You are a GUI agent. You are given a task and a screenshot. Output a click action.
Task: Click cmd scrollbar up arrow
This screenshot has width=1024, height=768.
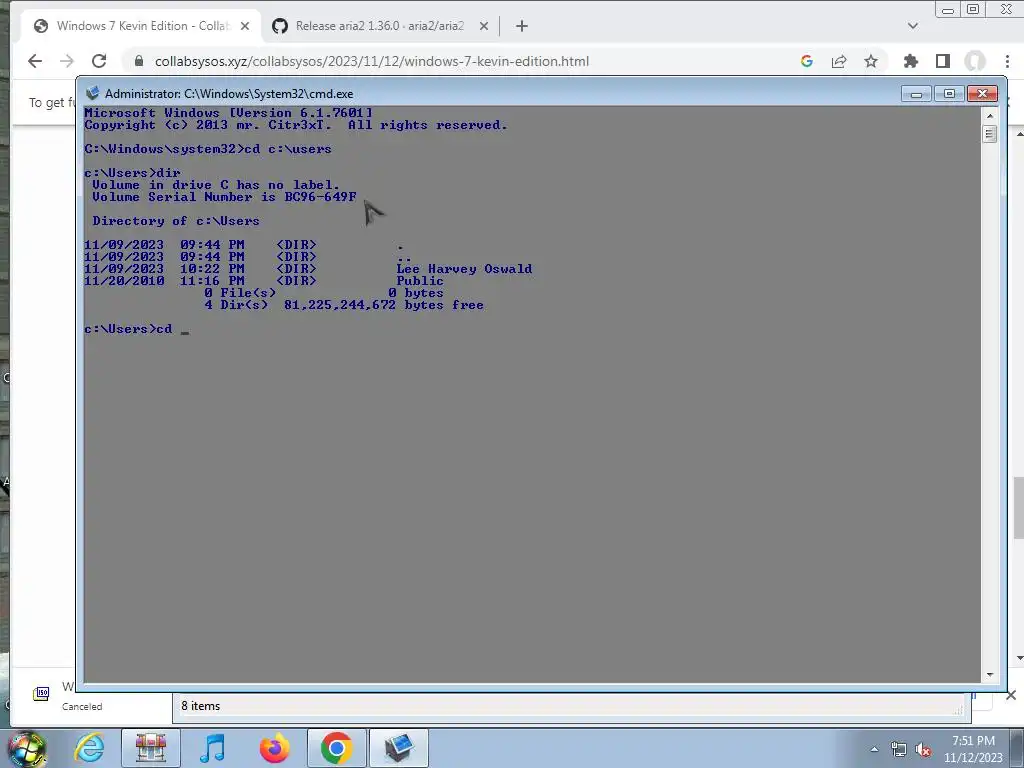[989, 116]
